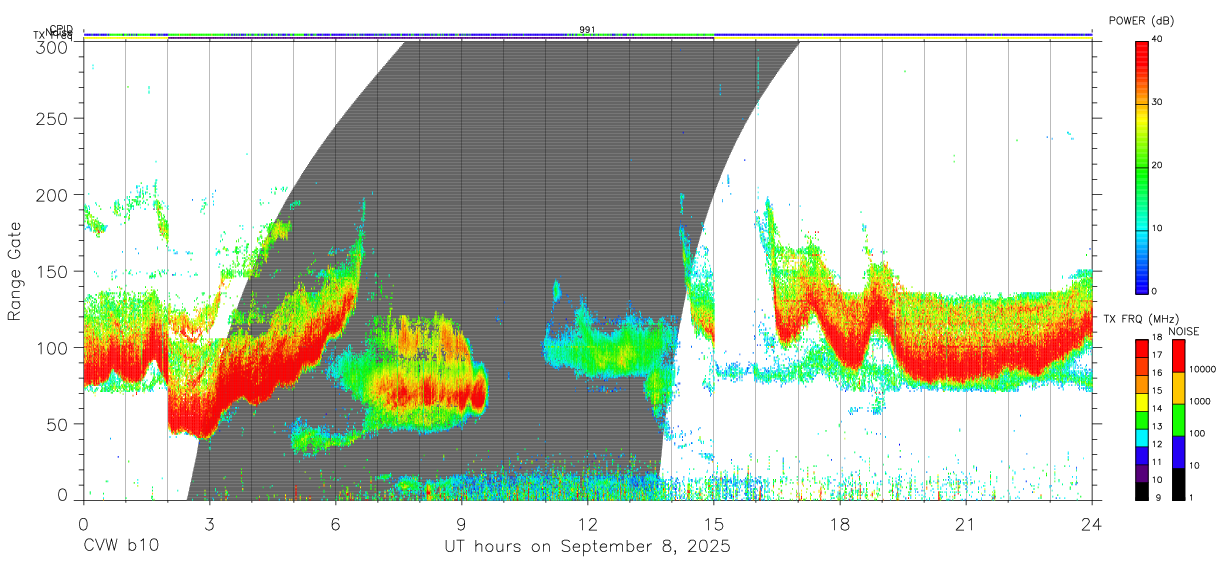Click the 20 dB power scale label
The height and width of the screenshot is (567, 1228).
tap(1157, 165)
